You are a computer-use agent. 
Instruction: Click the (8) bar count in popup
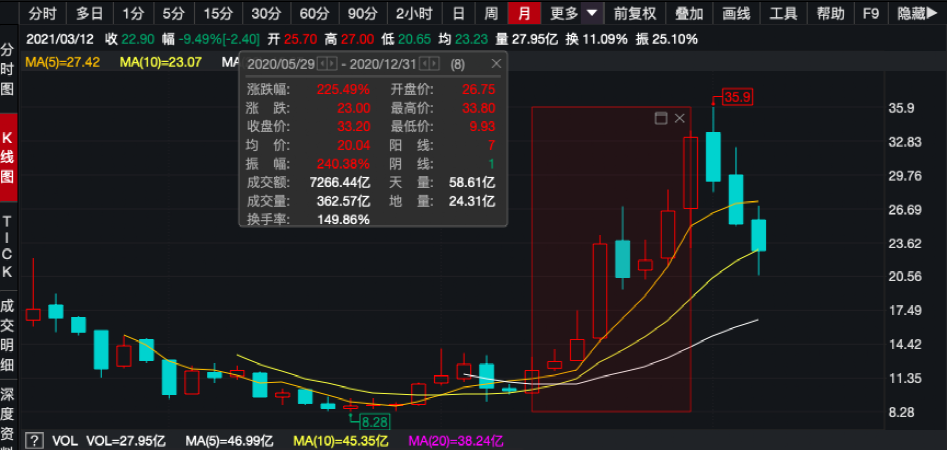[458, 63]
